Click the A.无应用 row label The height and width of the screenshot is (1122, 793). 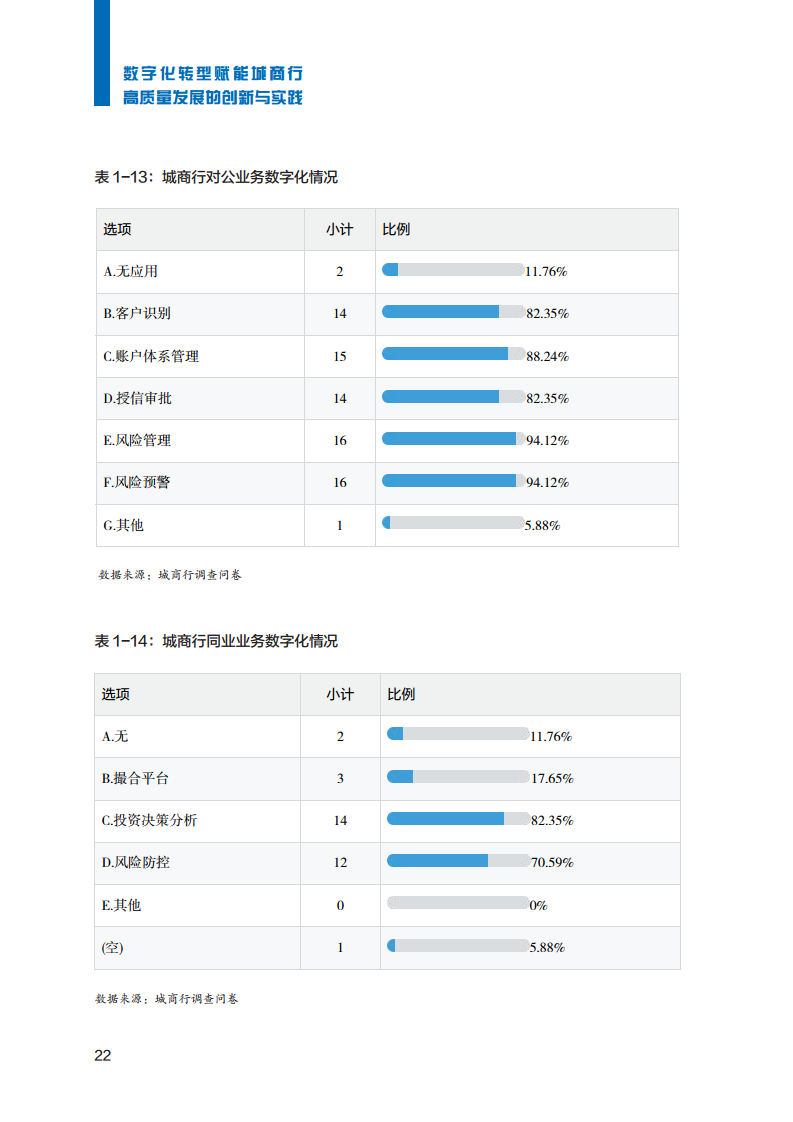pos(130,271)
